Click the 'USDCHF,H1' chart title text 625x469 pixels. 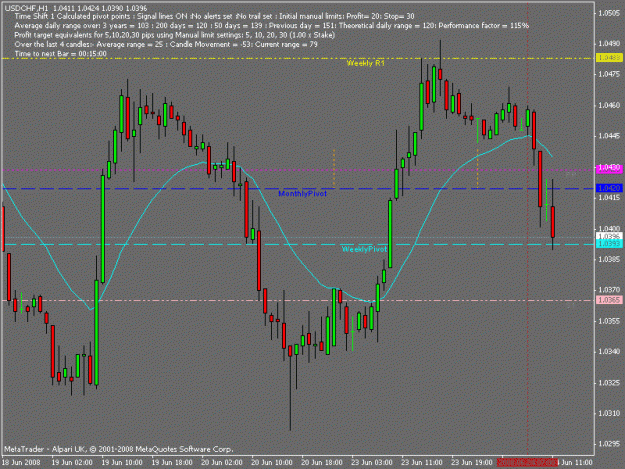coord(26,8)
